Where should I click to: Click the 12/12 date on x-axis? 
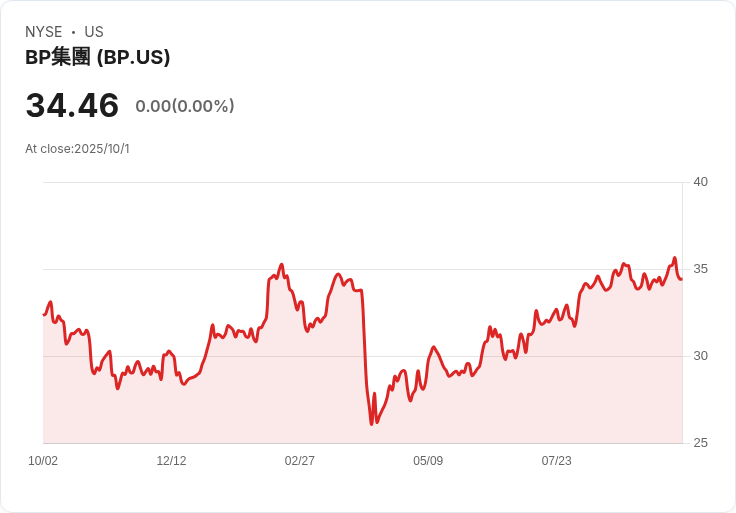171,461
